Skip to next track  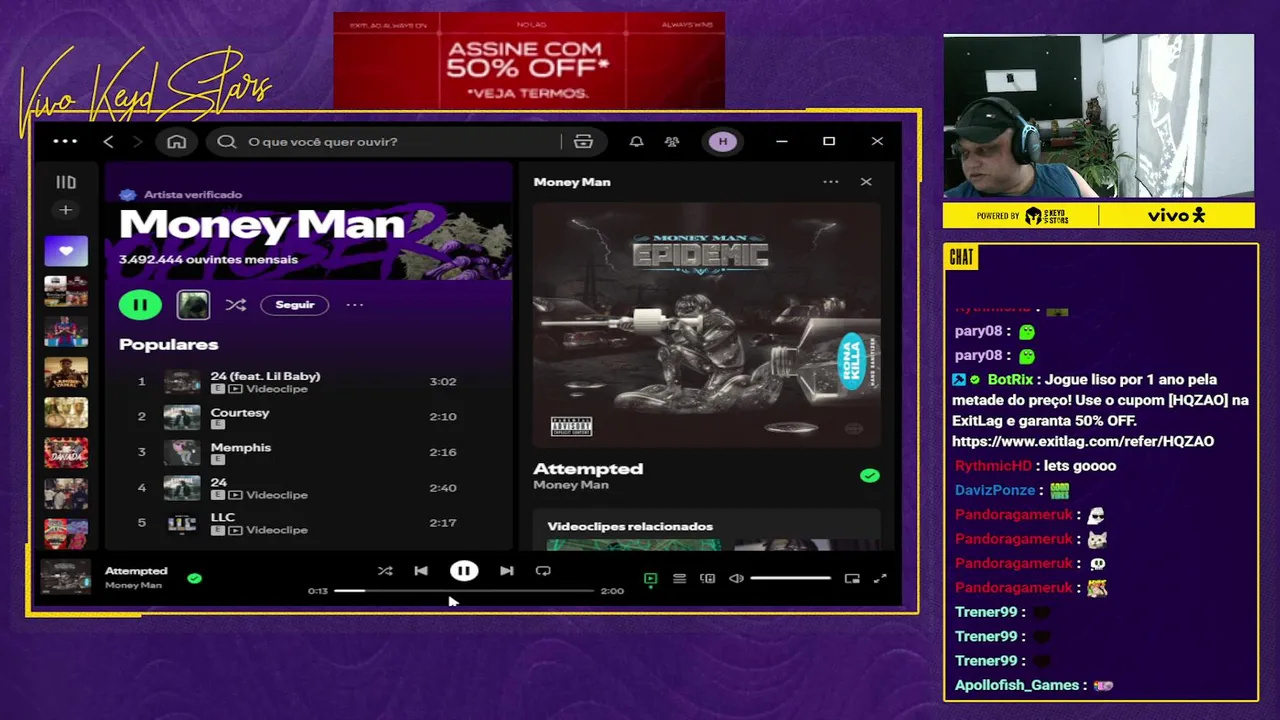click(507, 571)
